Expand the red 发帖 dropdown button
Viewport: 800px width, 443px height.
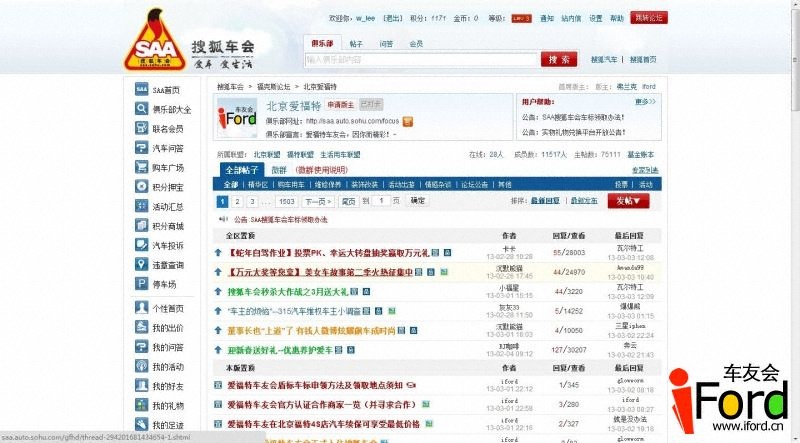coord(629,201)
